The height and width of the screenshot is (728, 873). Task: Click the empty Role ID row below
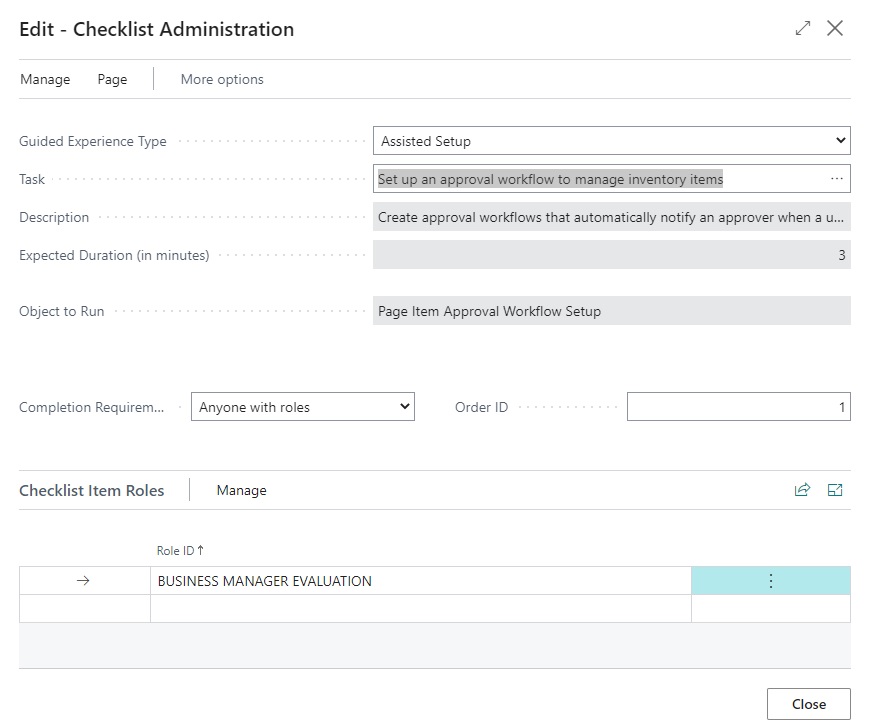pos(420,609)
